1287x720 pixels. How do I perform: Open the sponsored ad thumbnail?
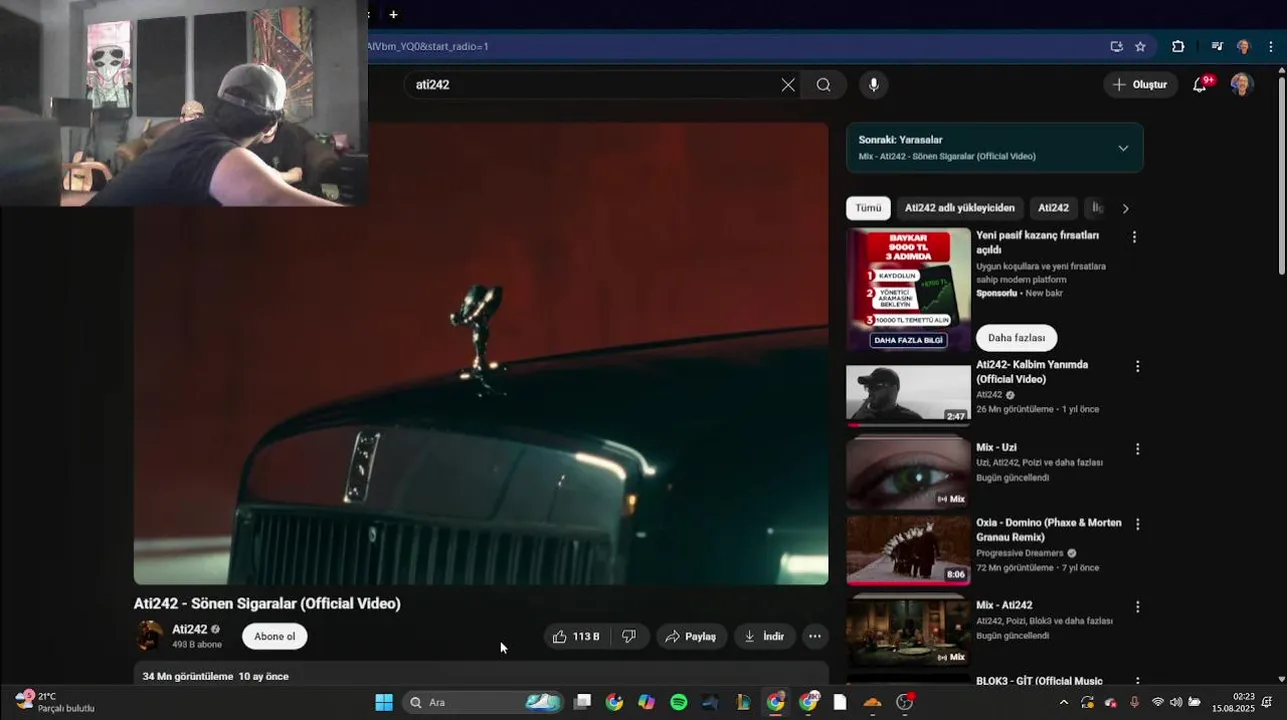(x=908, y=289)
